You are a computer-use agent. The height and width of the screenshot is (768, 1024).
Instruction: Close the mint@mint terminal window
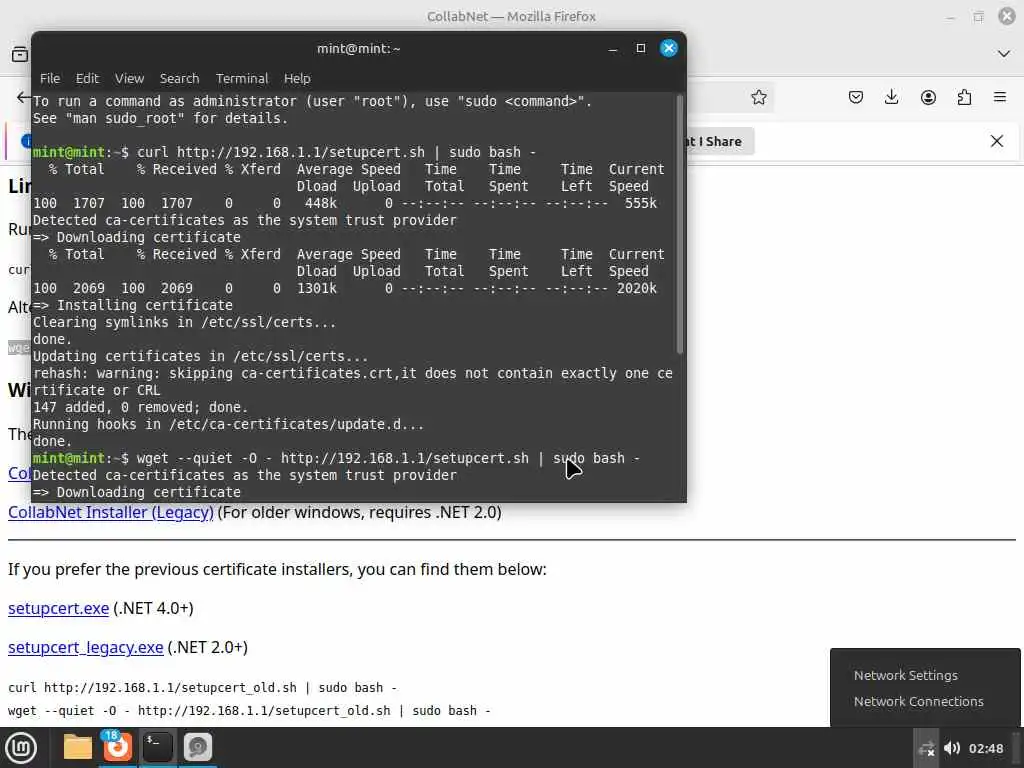pyautogui.click(x=669, y=48)
